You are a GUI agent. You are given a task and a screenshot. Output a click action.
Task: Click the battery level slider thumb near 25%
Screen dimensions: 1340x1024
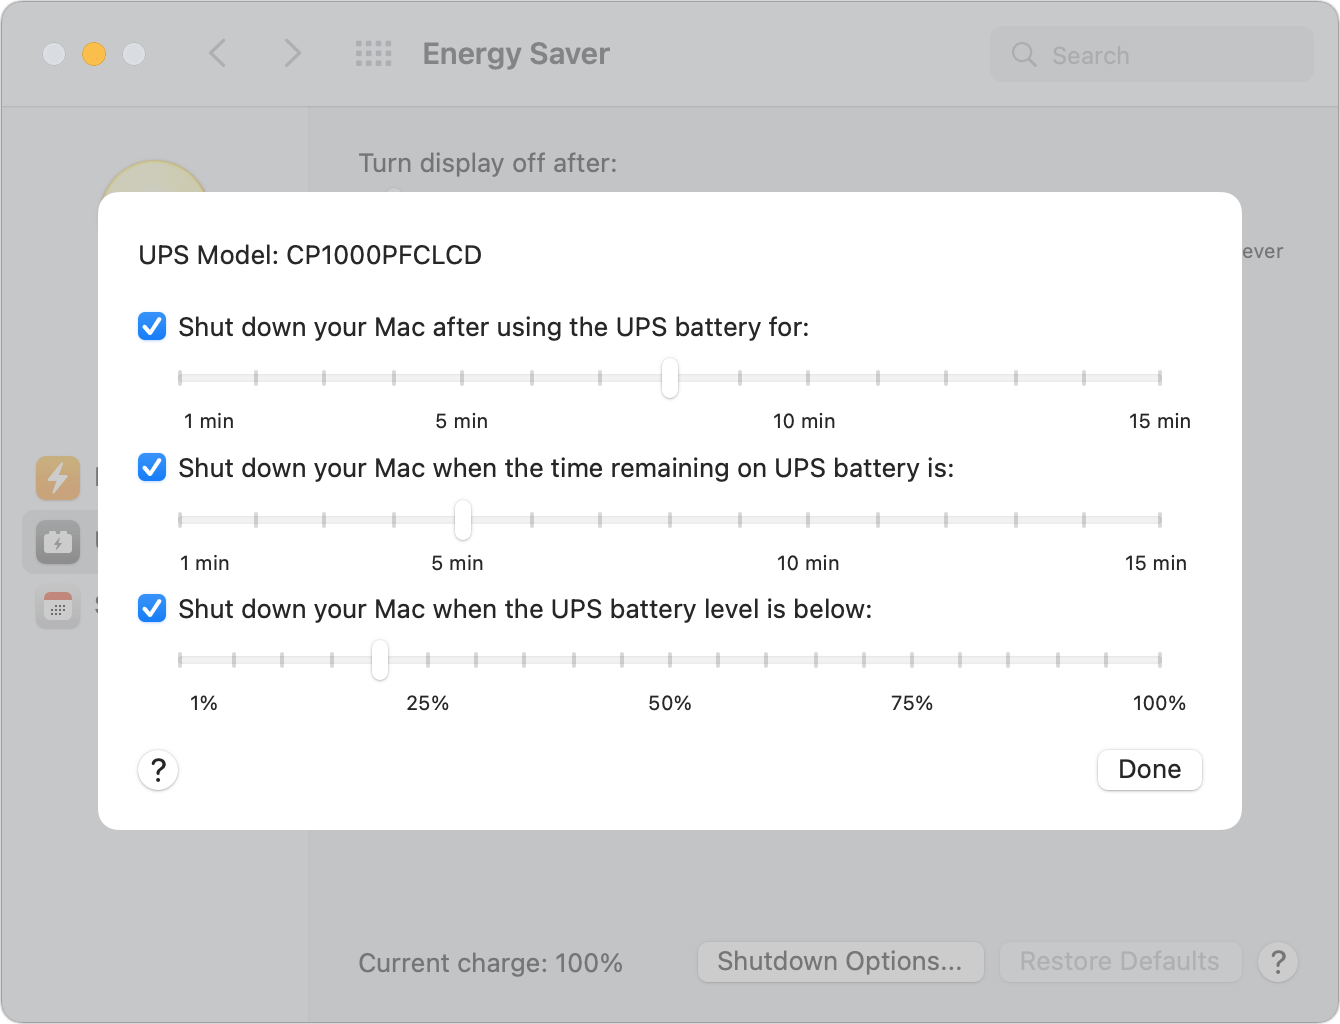pyautogui.click(x=380, y=661)
